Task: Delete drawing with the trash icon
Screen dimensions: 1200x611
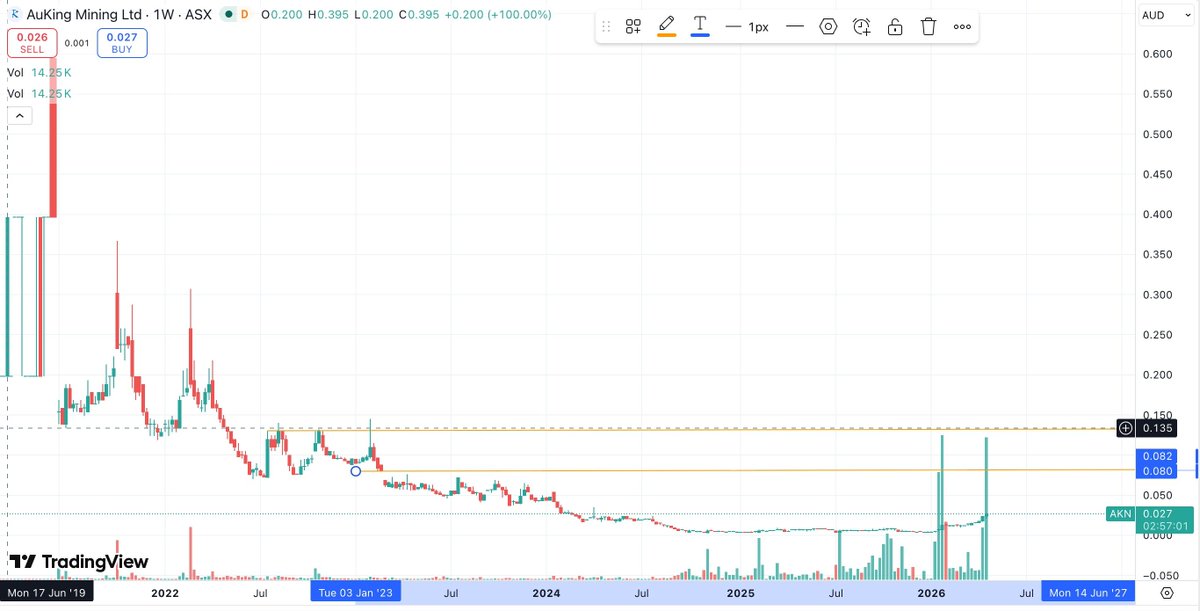Action: click(x=928, y=27)
